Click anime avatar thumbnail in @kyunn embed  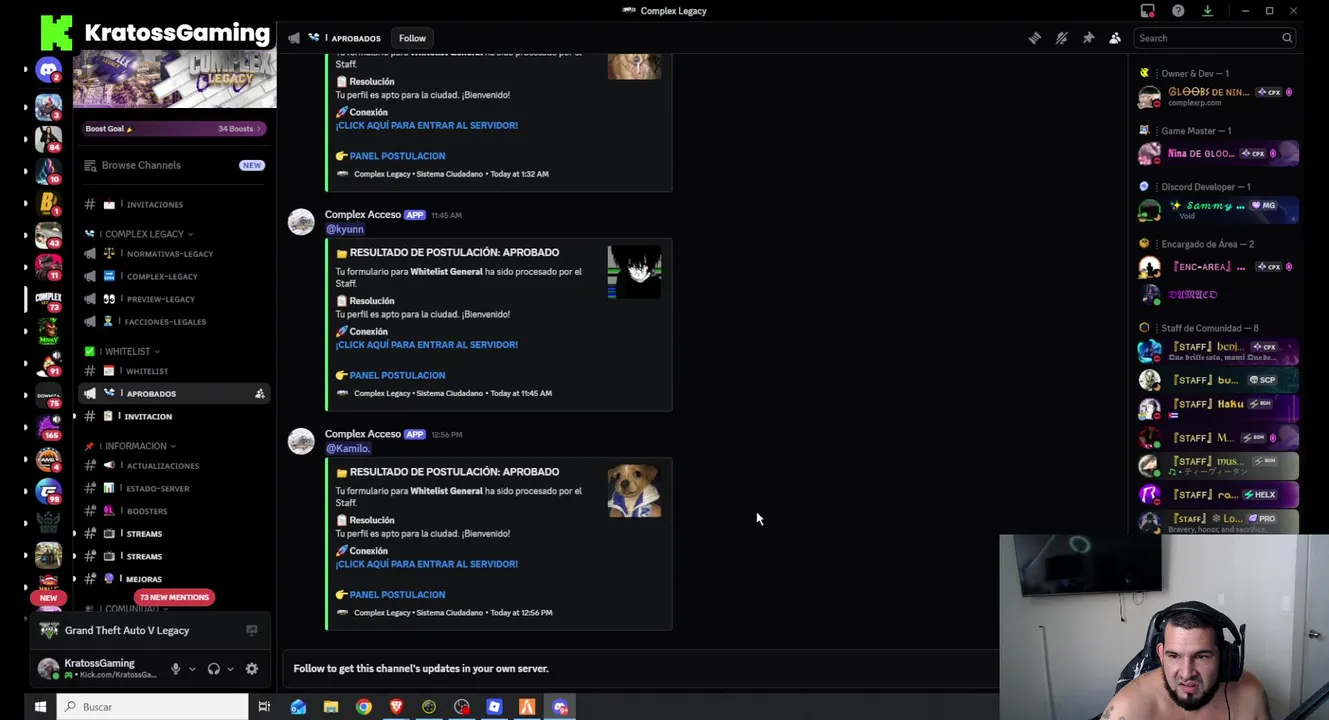coord(634,272)
